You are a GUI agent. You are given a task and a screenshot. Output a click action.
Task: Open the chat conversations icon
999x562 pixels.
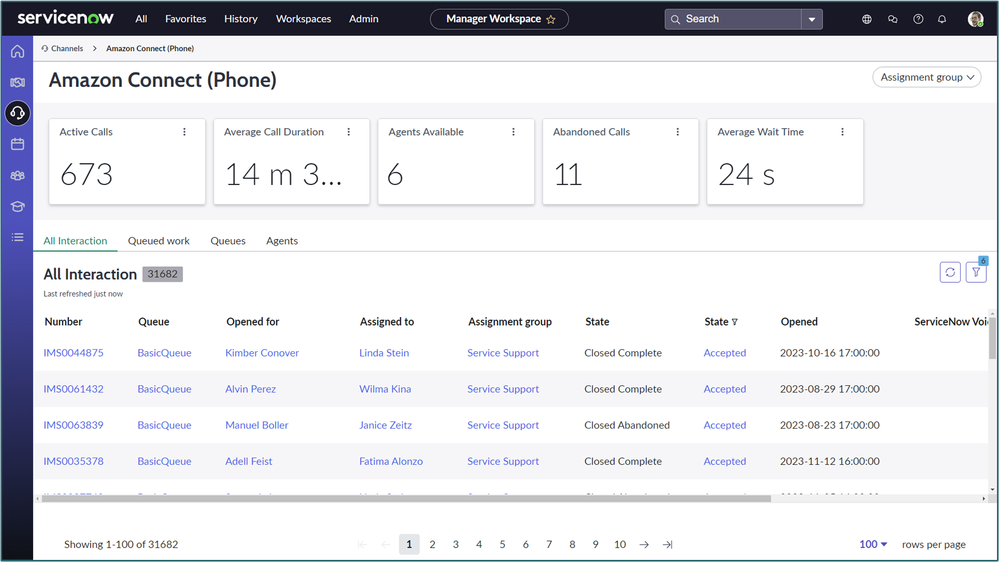pos(892,19)
